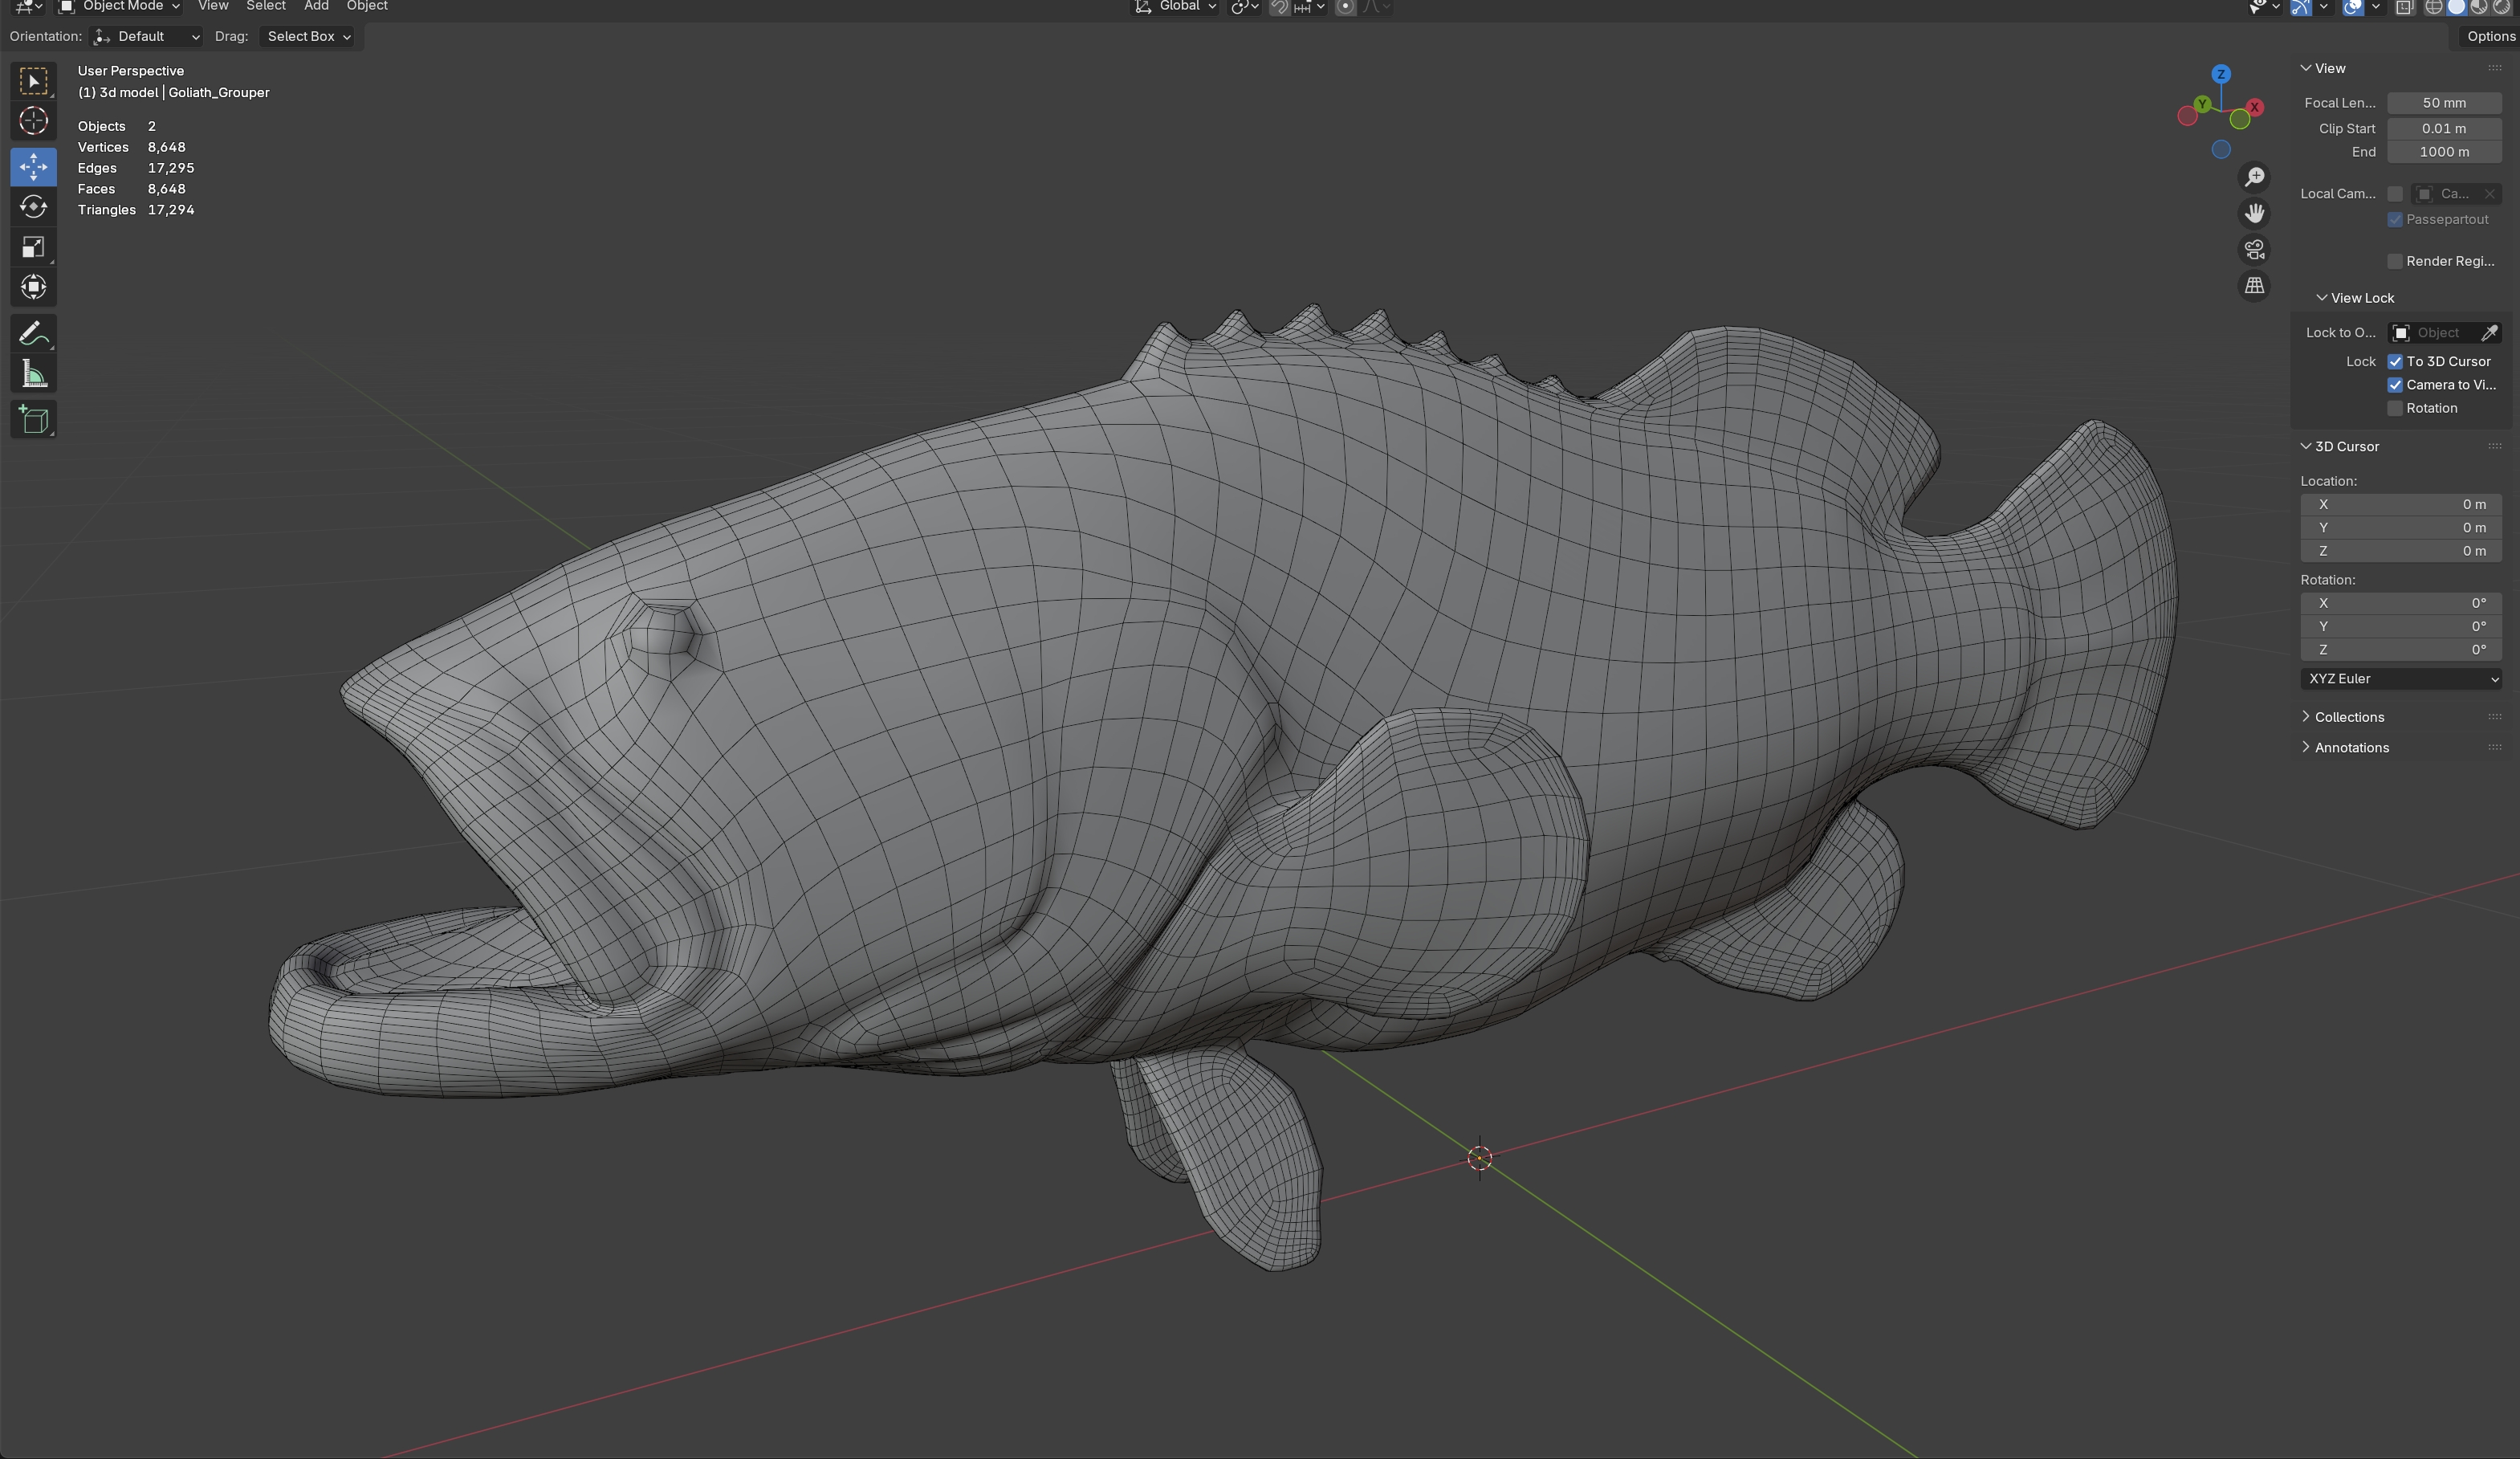
Task: Enable the Render Region checkbox
Action: [2395, 261]
